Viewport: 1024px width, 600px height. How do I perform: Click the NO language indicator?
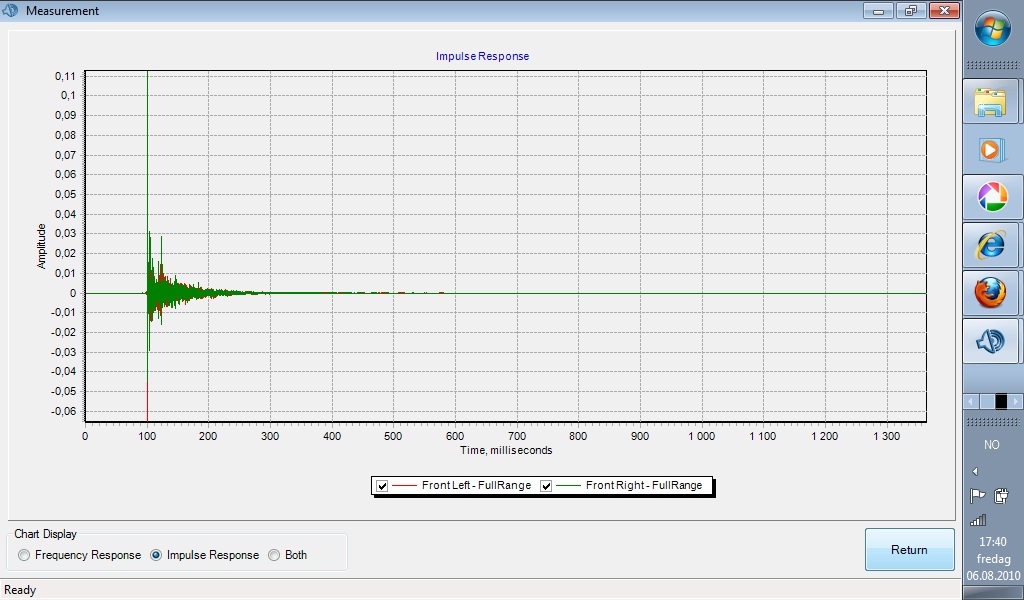(992, 445)
